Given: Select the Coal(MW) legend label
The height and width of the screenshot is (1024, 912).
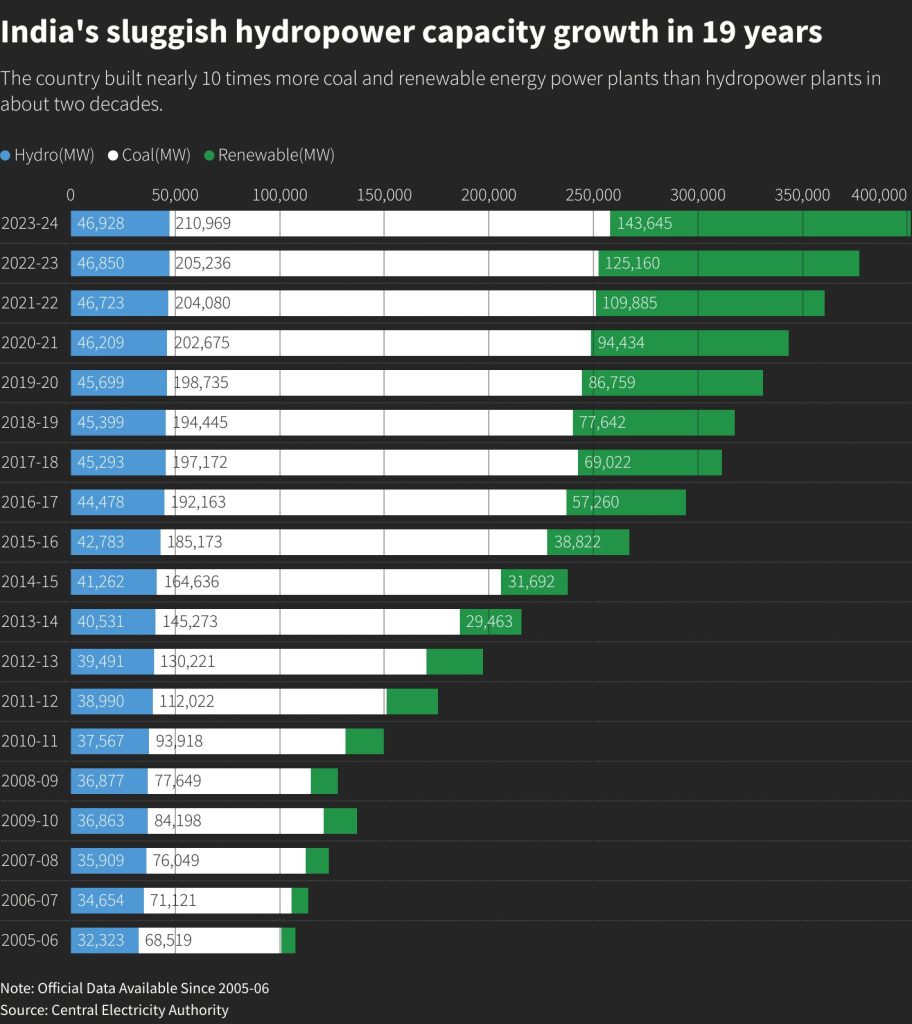Looking at the screenshot, I should 156,155.
